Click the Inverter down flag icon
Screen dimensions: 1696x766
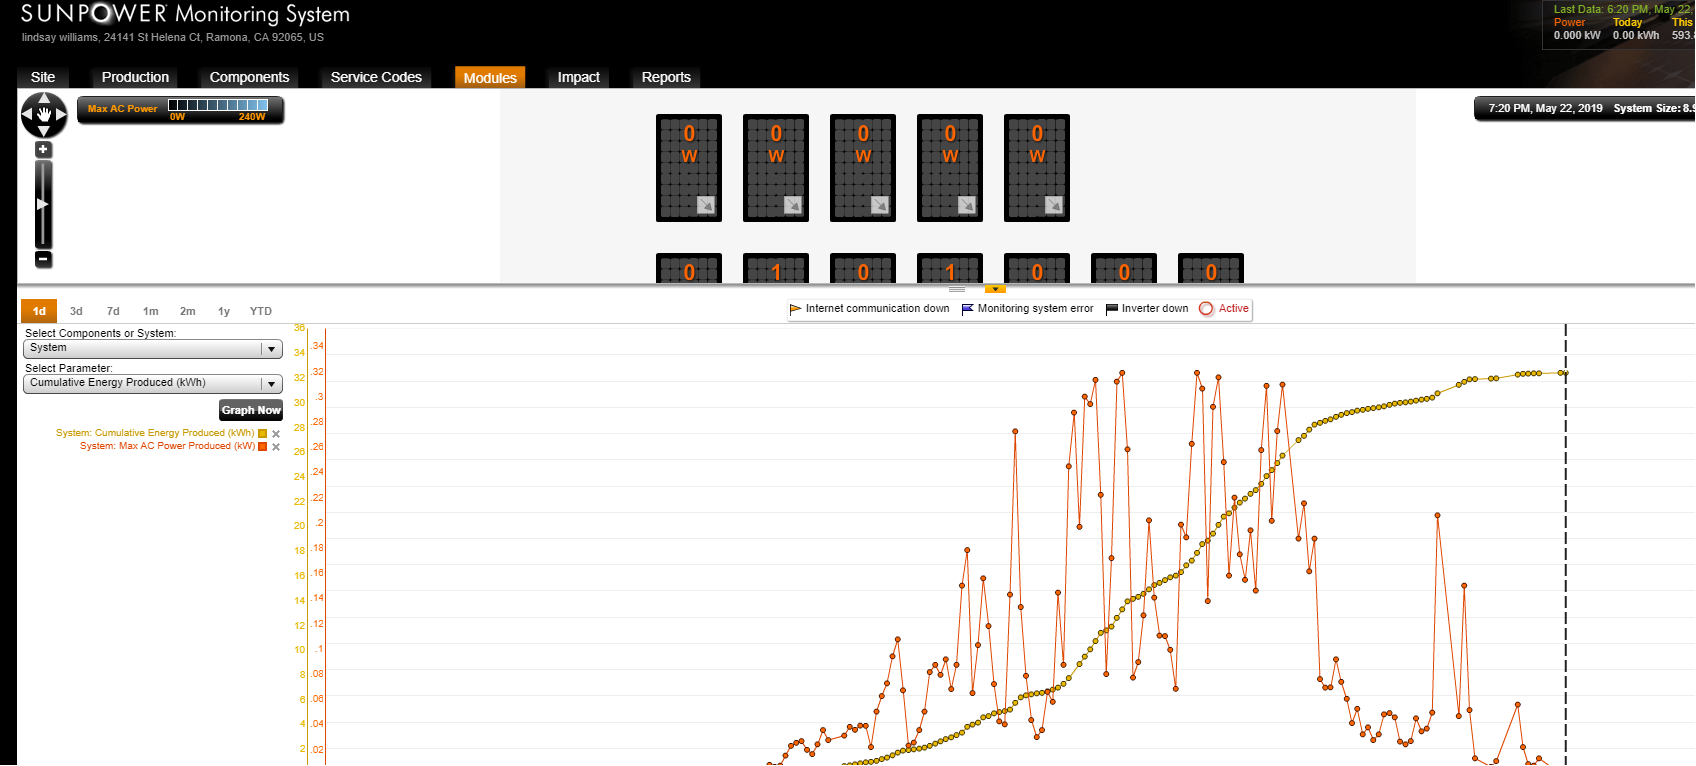(1111, 309)
